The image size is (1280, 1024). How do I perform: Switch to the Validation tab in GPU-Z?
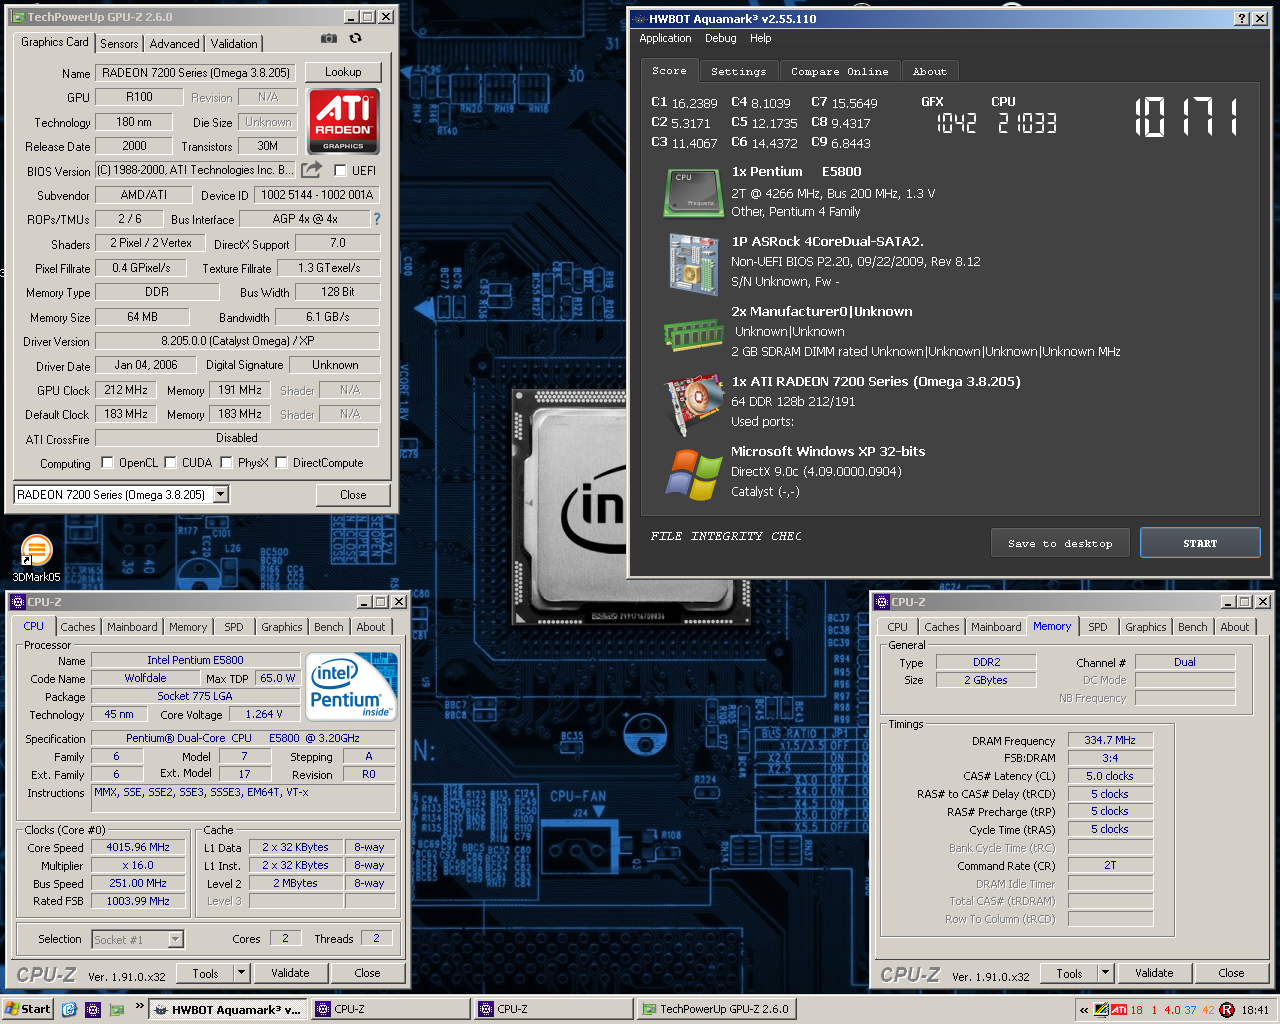(234, 43)
